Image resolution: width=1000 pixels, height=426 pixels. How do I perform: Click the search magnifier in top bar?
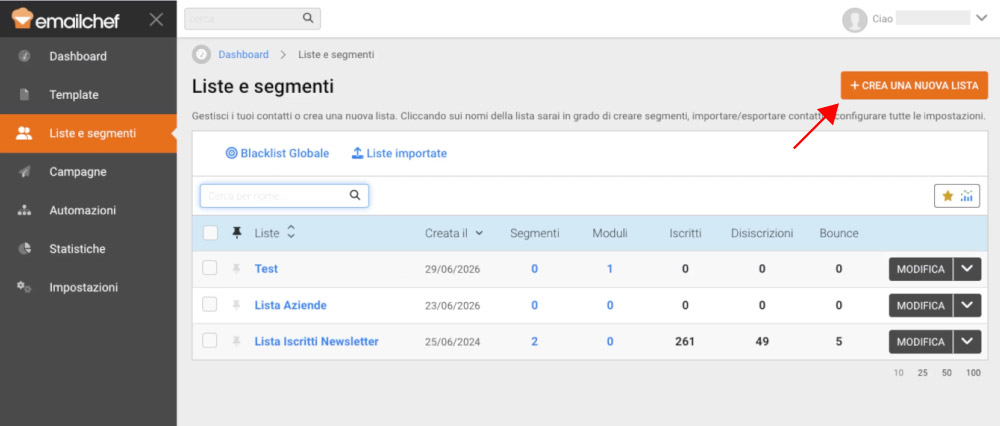(308, 18)
